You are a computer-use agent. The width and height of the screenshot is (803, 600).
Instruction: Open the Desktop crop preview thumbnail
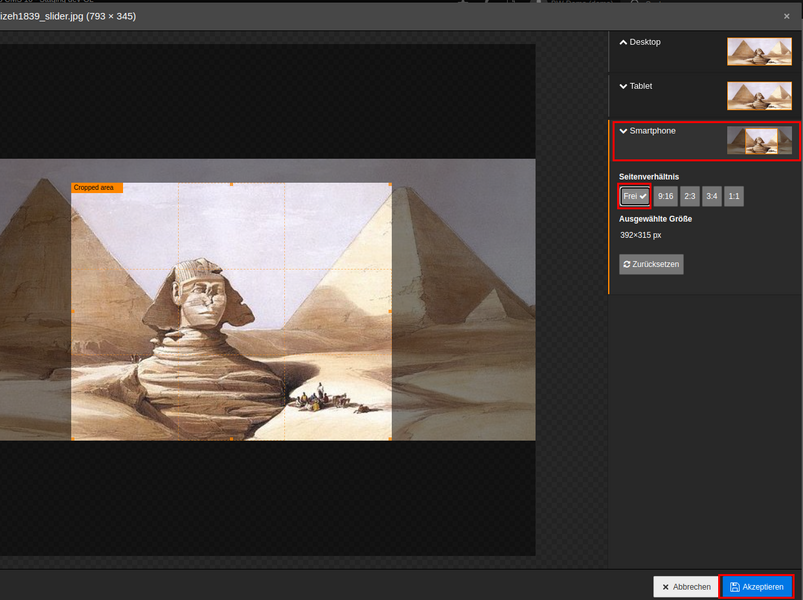click(x=759, y=51)
